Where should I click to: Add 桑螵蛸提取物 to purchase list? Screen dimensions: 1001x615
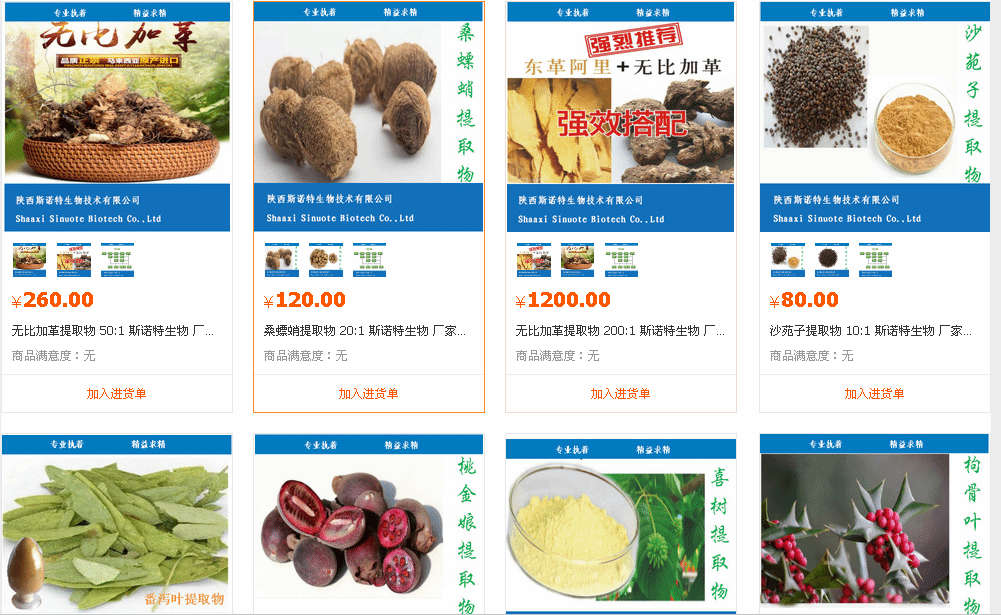tap(368, 393)
